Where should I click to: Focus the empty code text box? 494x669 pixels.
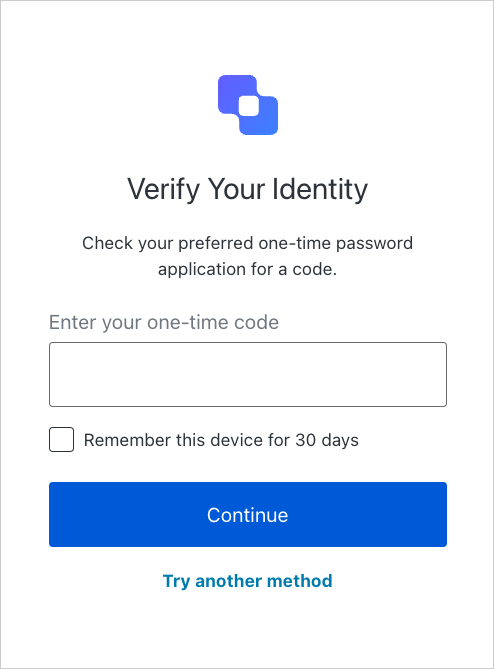pyautogui.click(x=248, y=374)
